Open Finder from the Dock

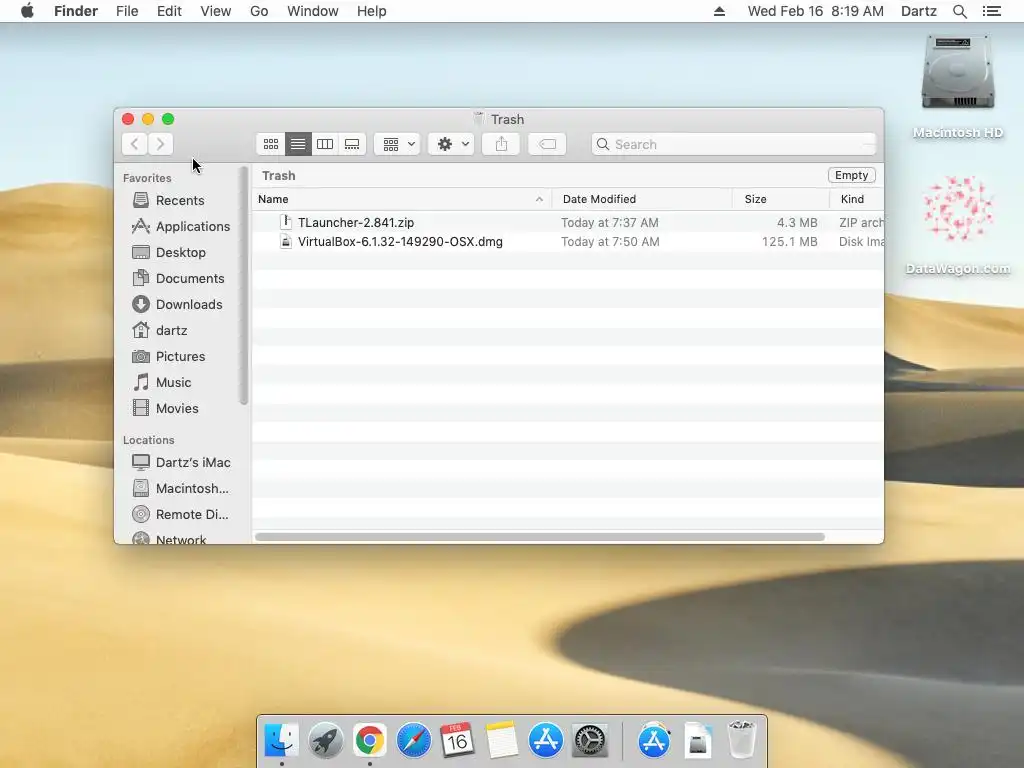click(x=281, y=740)
